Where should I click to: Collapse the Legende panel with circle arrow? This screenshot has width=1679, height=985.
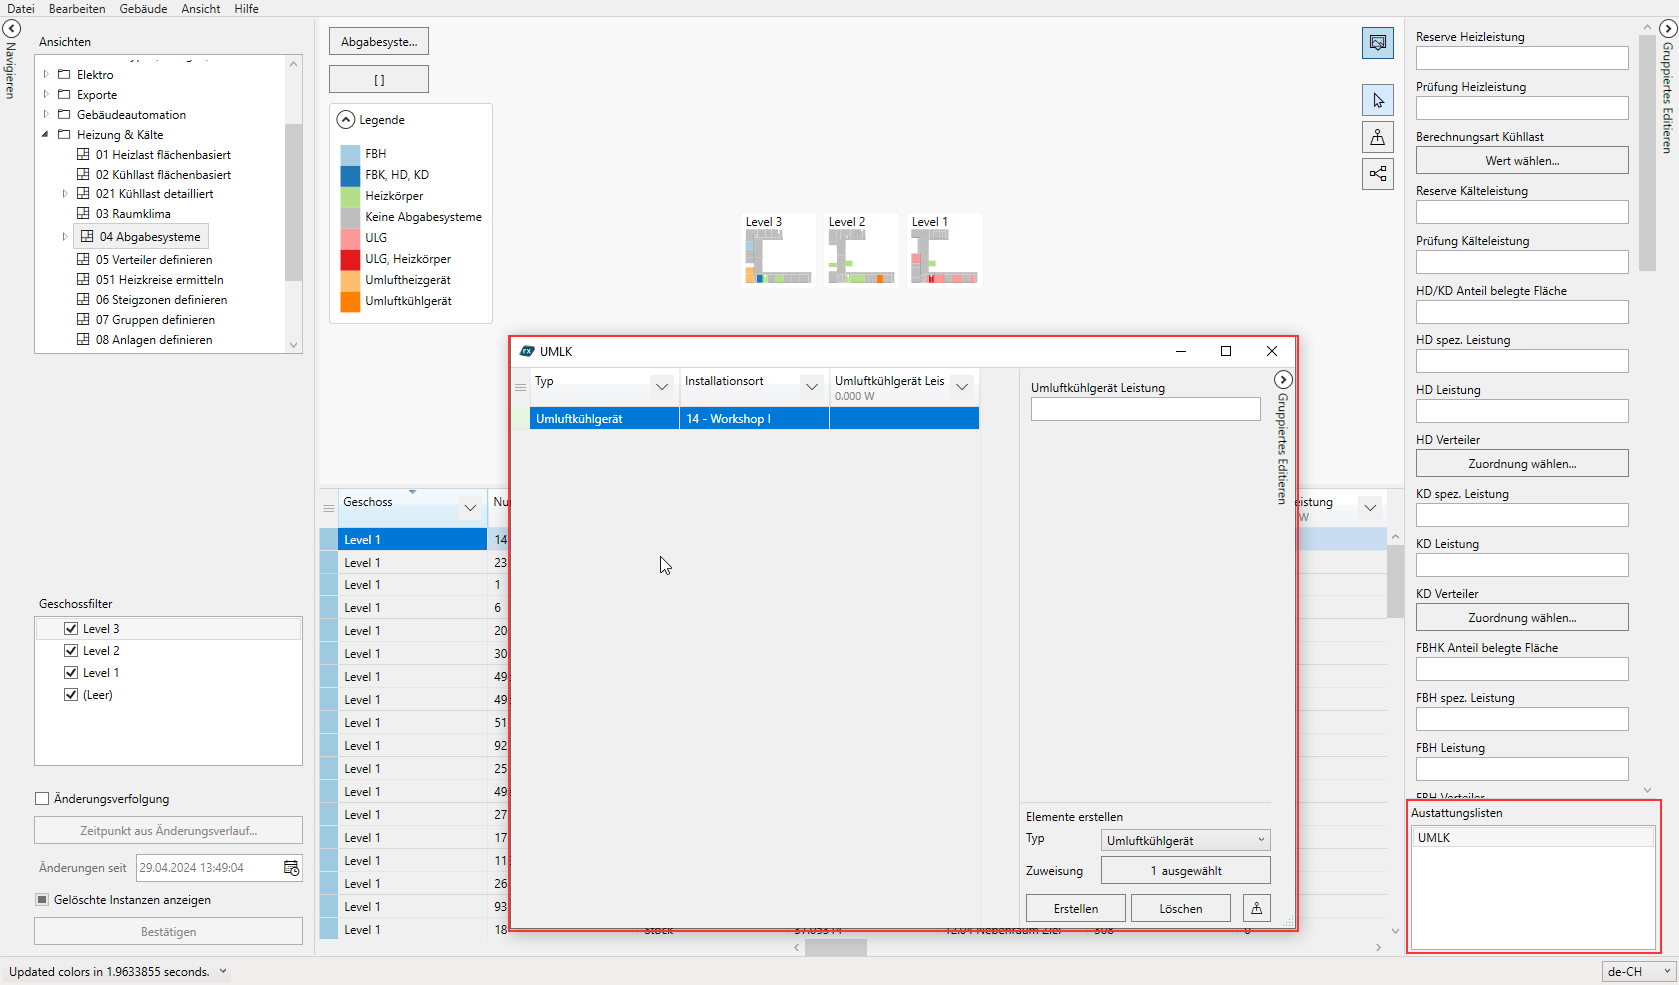point(346,120)
